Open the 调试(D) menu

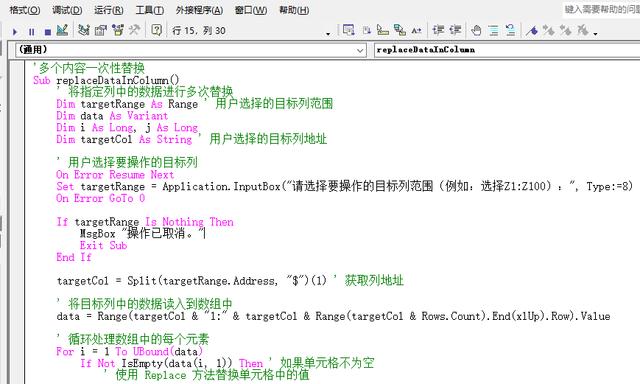[67, 10]
